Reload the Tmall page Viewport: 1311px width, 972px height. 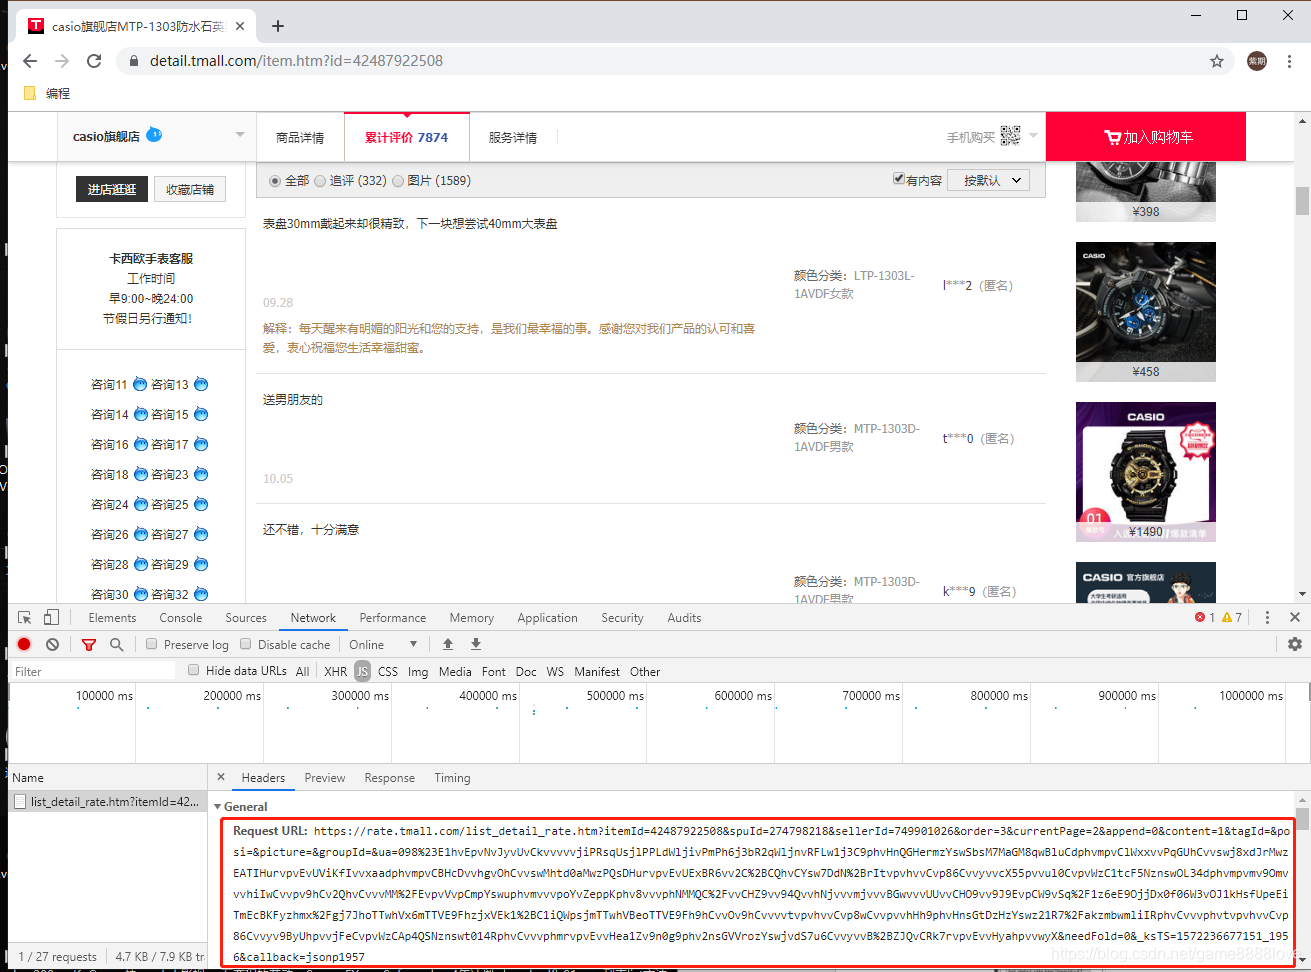(x=94, y=61)
